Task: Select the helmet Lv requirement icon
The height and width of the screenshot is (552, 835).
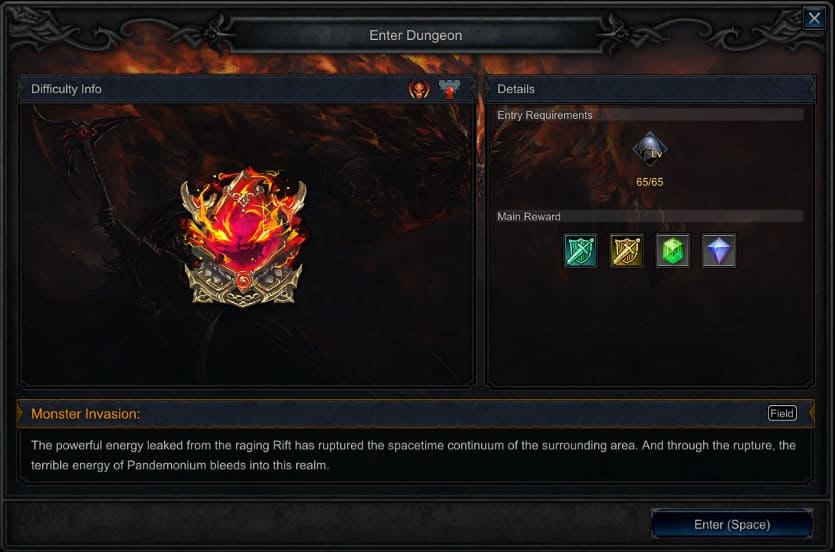Action: click(650, 150)
